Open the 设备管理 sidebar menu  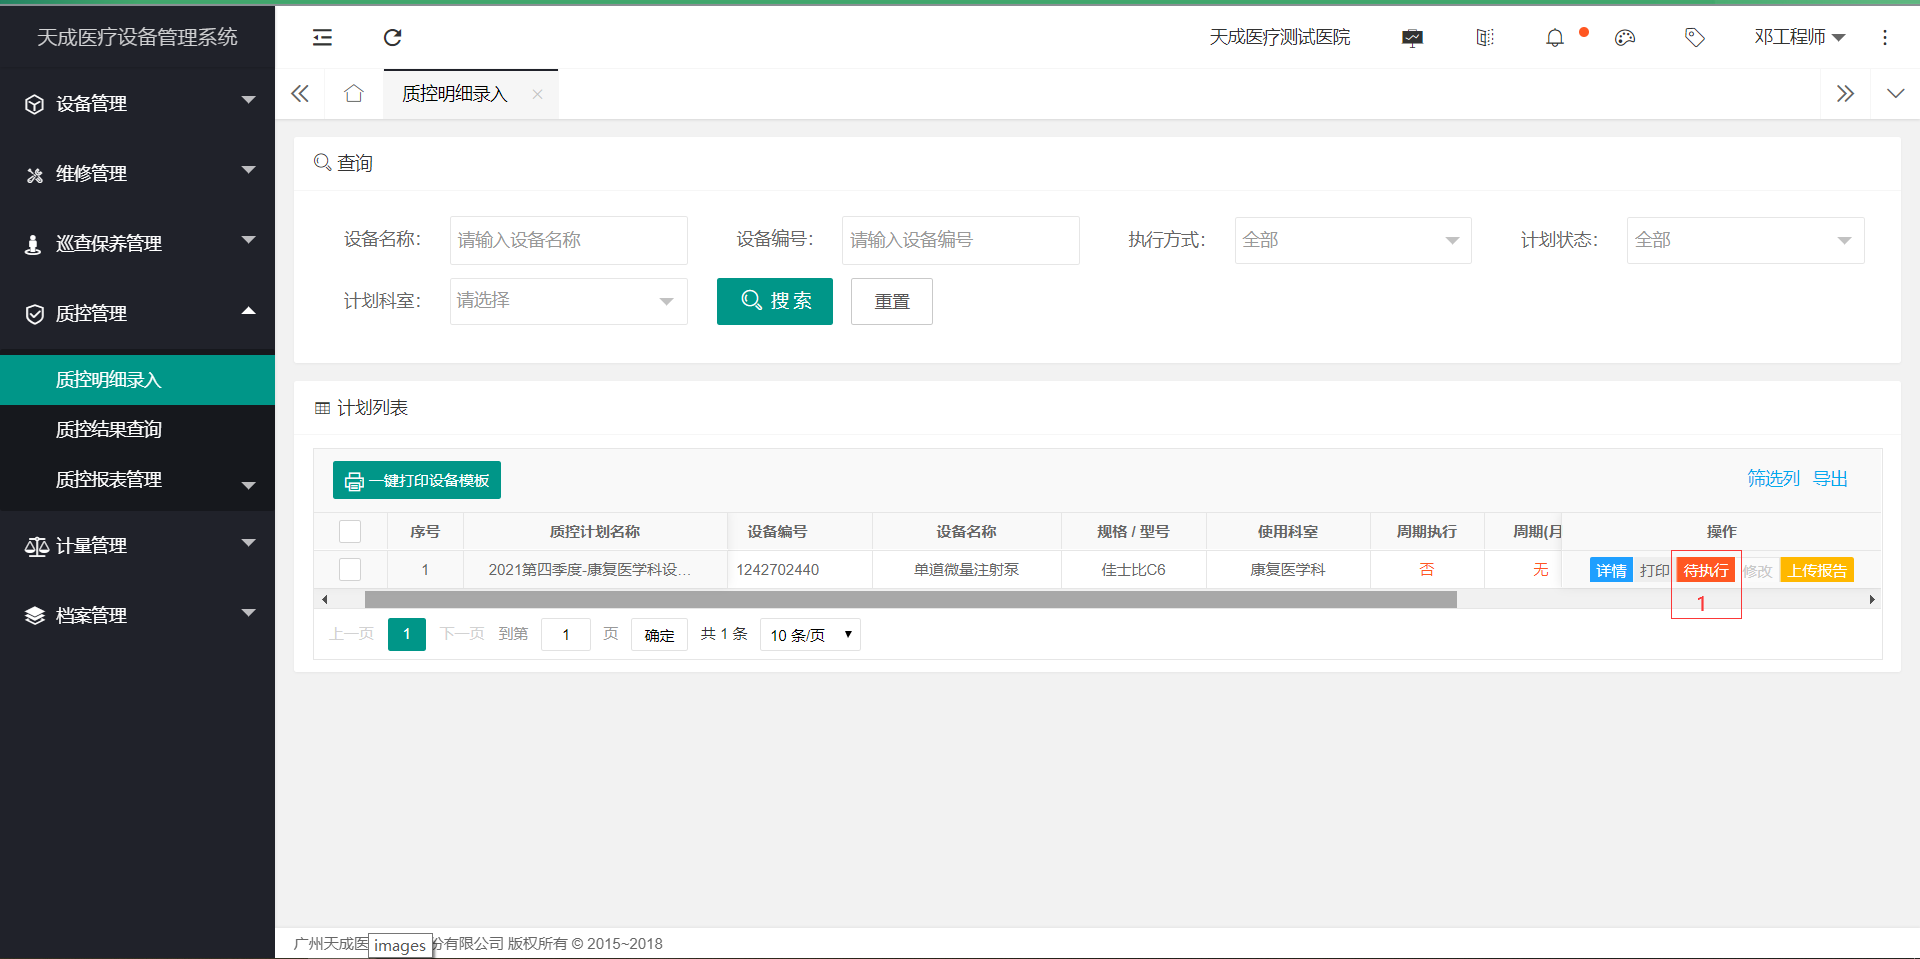(137, 104)
